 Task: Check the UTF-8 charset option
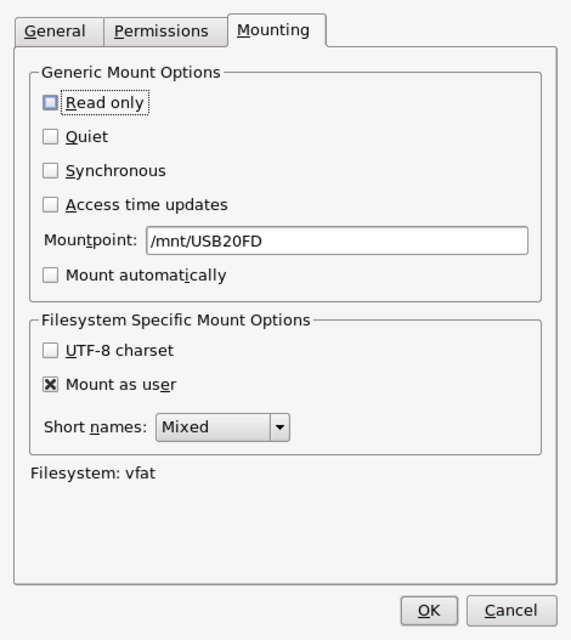point(50,350)
